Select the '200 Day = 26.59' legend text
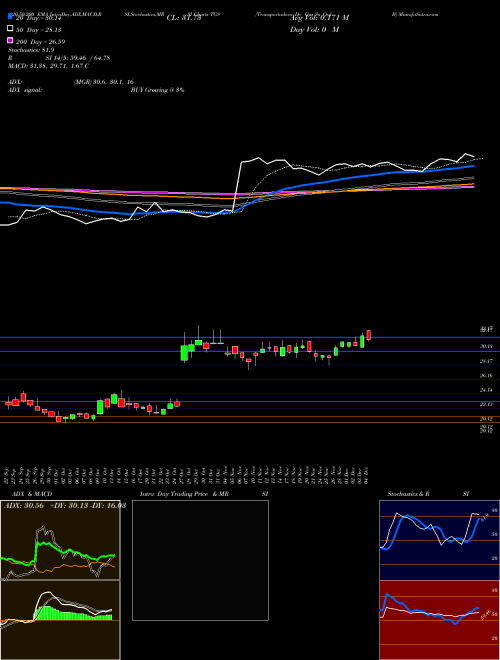The width and height of the screenshot is (500, 660). coord(40,42)
